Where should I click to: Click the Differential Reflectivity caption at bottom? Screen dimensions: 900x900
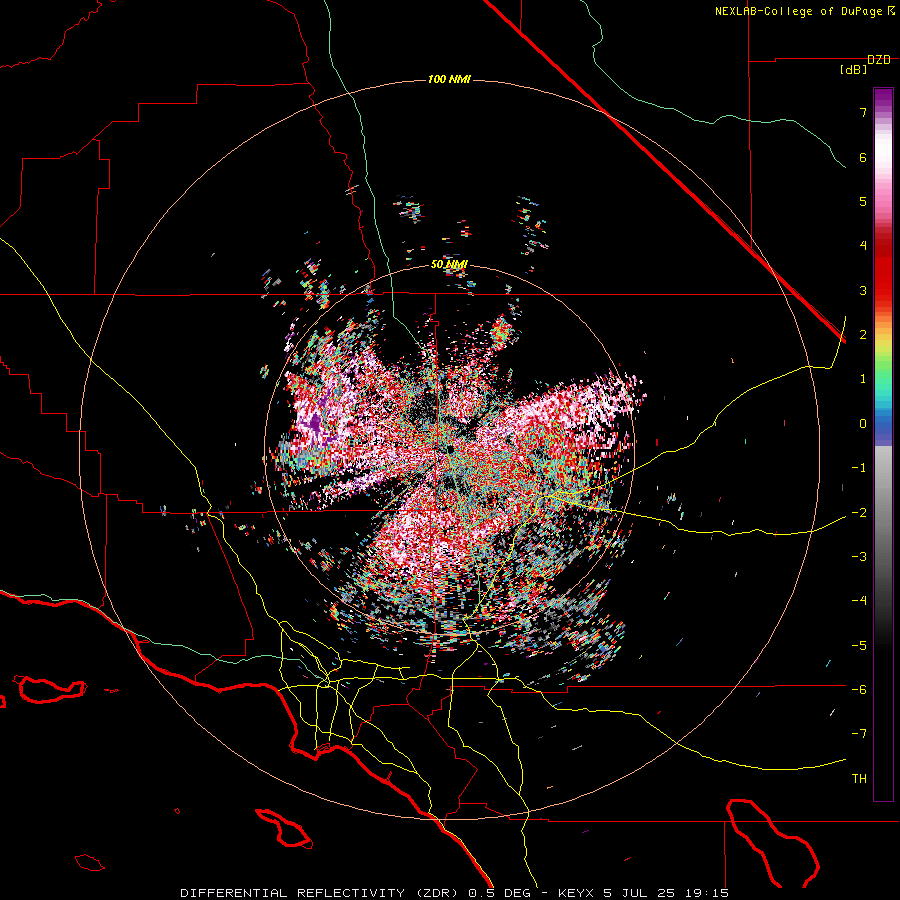pos(455,893)
